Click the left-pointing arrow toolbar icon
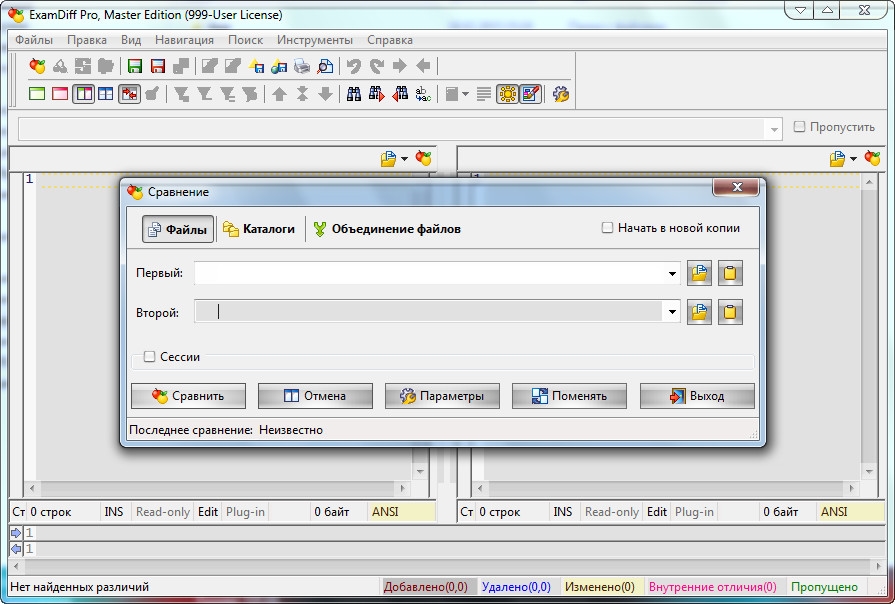Image resolution: width=895 pixels, height=604 pixels. [423, 66]
